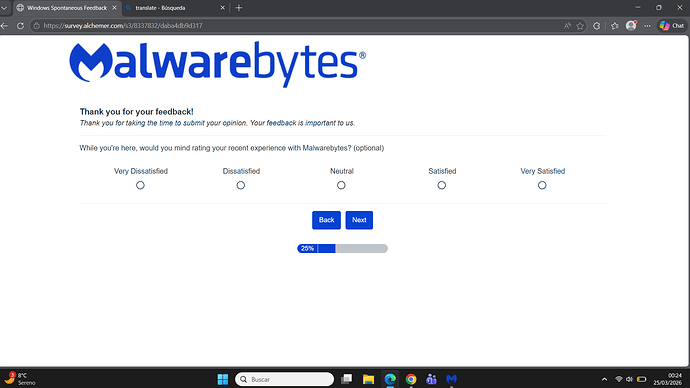Click the Buscar taskbar search box

pyautogui.click(x=284, y=379)
